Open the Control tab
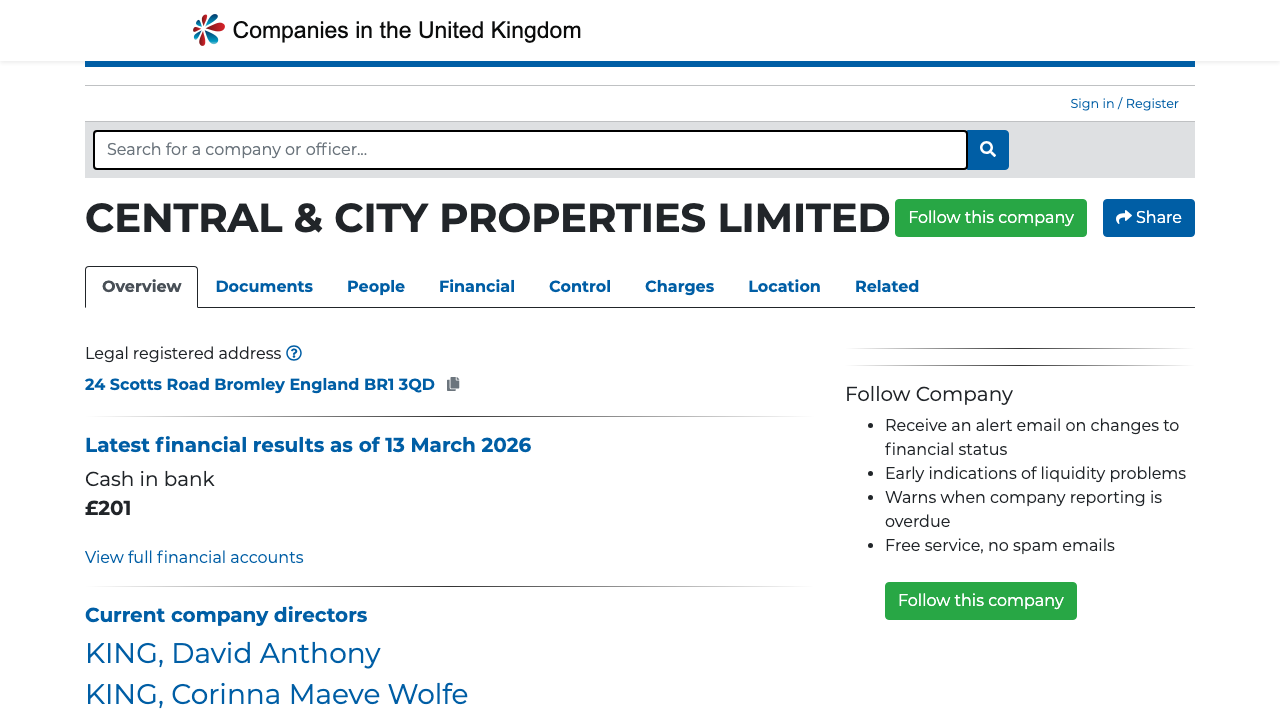 point(580,287)
